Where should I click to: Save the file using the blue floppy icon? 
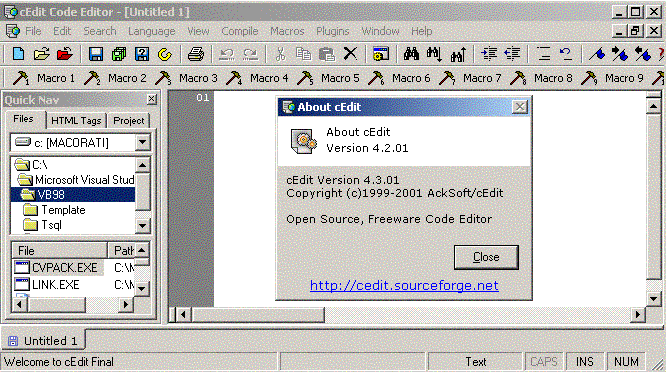coord(96,54)
